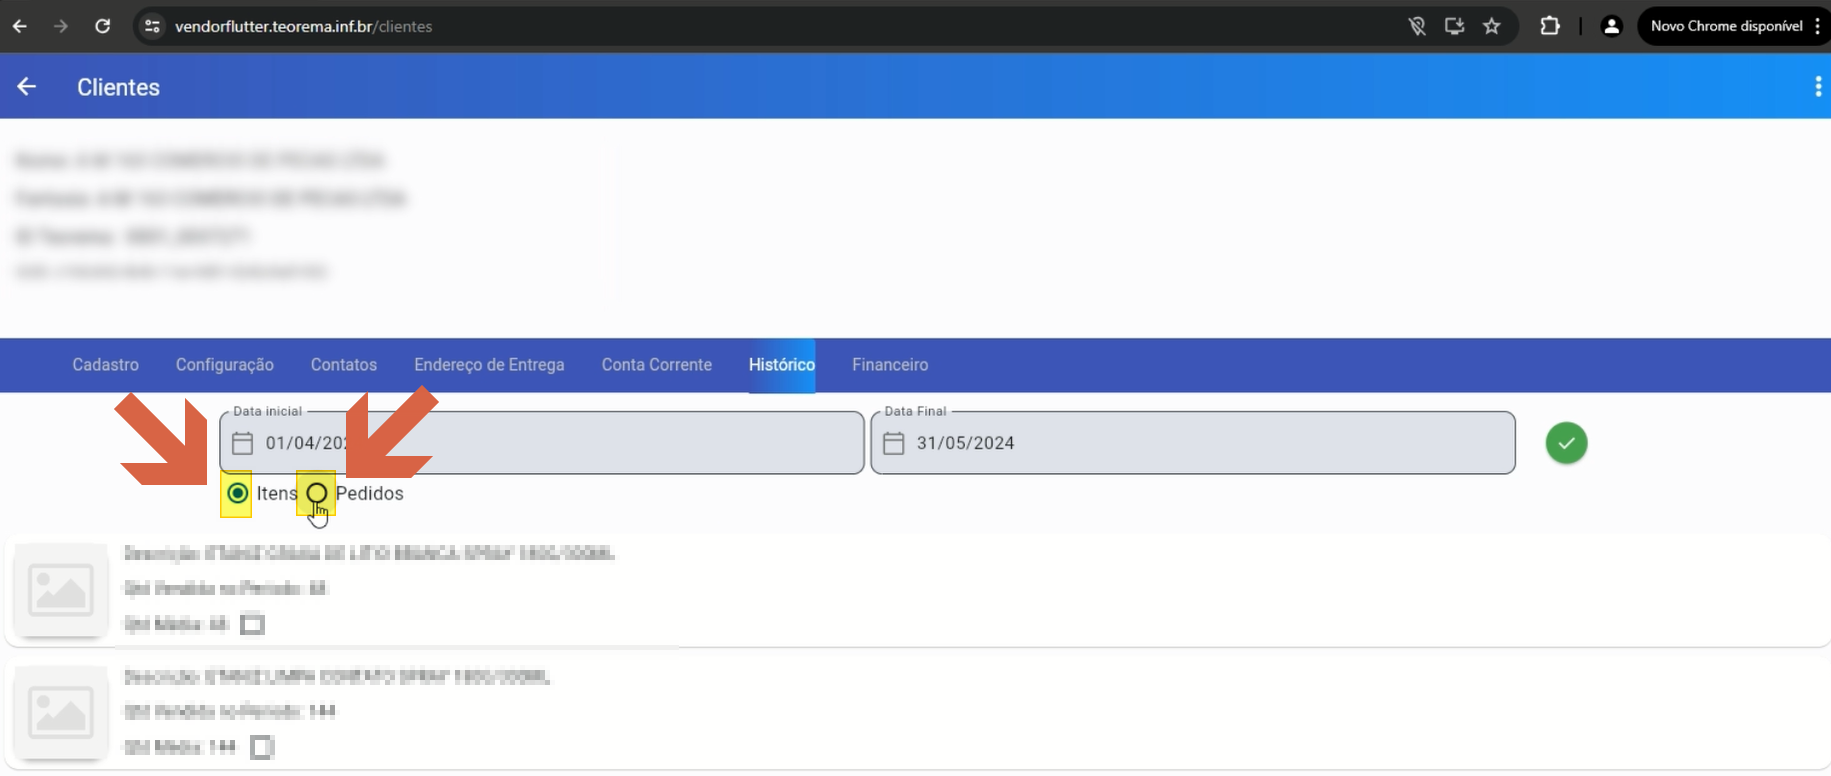Click the Data Final field showing 31/05/2024
Image resolution: width=1831 pixels, height=776 pixels.
point(1193,443)
